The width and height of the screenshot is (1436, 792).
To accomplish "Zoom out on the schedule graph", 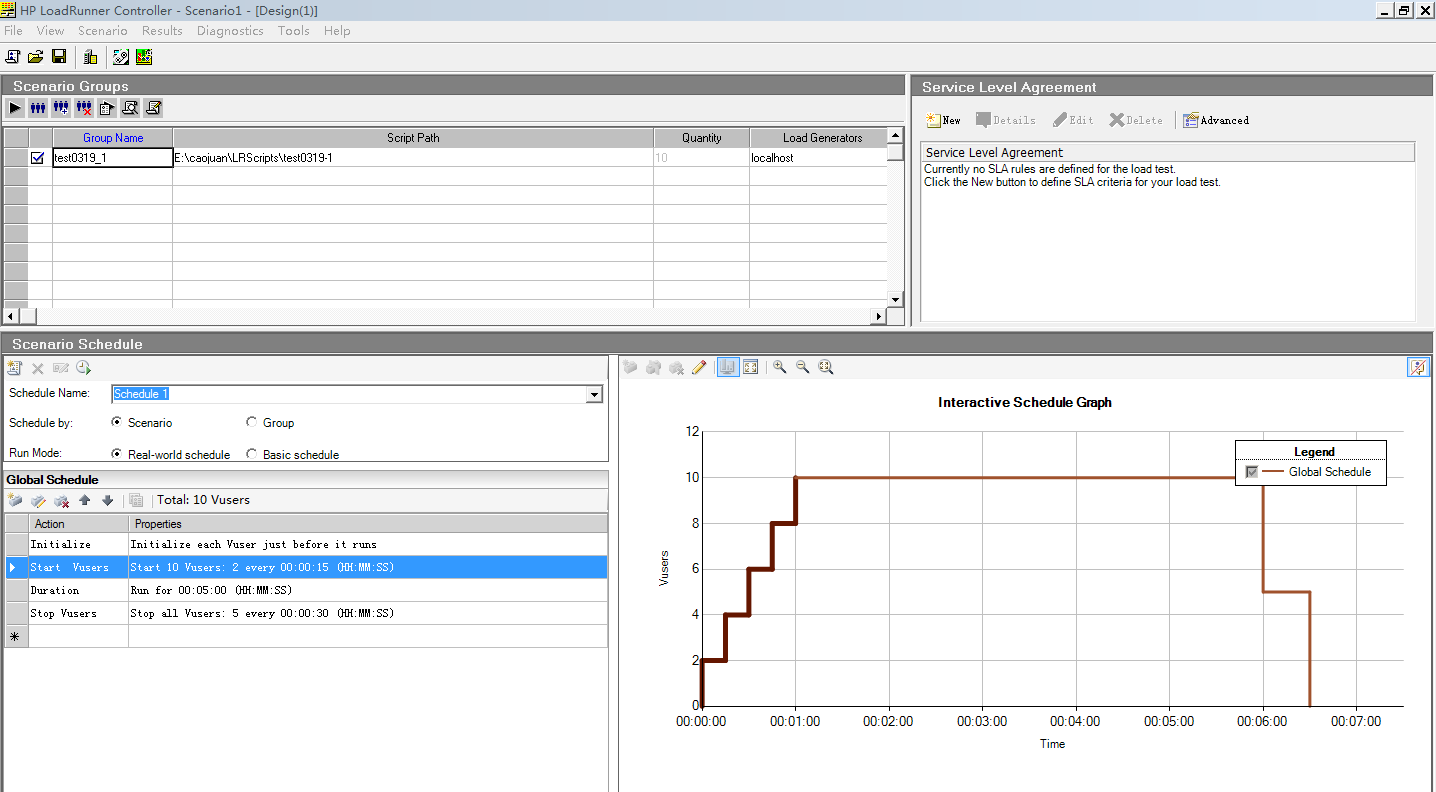I will (803, 367).
